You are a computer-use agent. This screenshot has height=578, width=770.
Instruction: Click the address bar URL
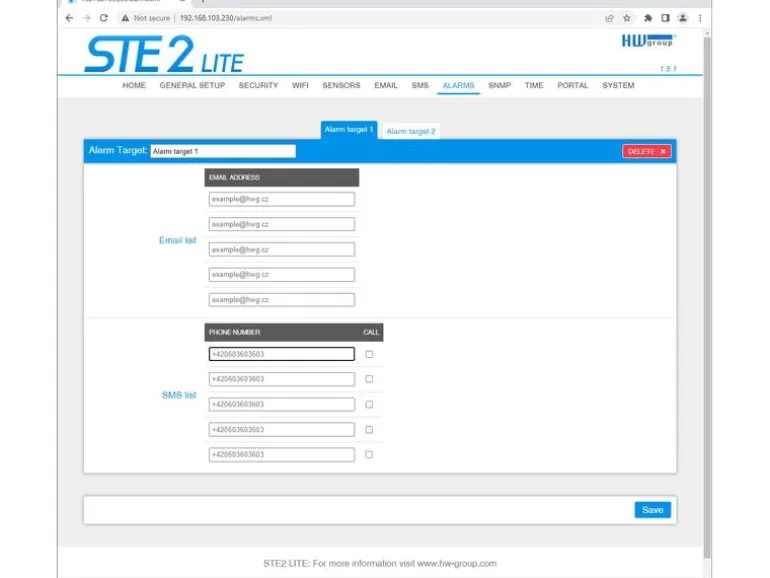pos(225,18)
